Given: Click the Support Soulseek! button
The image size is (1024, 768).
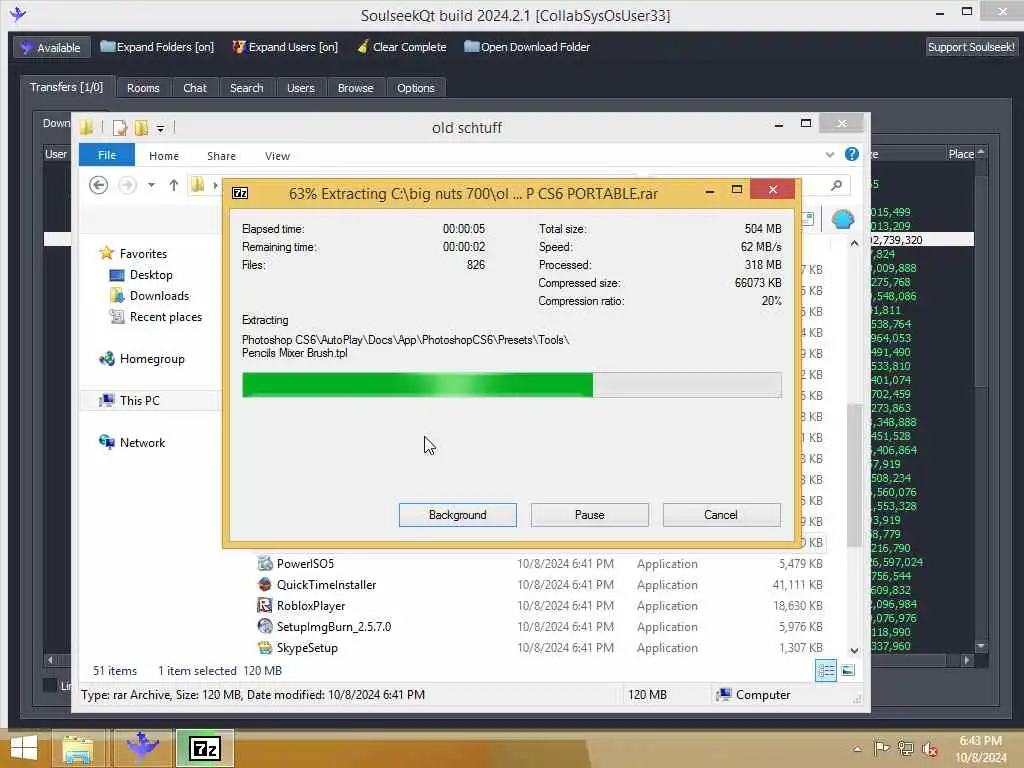Looking at the screenshot, I should point(971,47).
